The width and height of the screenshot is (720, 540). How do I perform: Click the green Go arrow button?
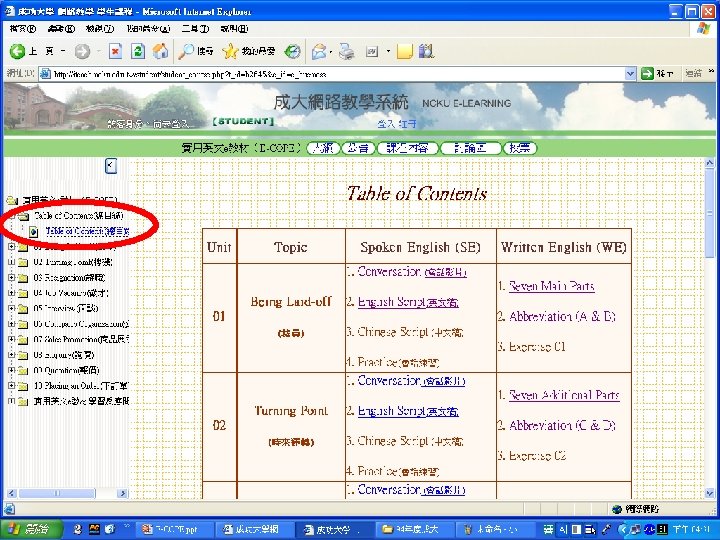(647, 73)
